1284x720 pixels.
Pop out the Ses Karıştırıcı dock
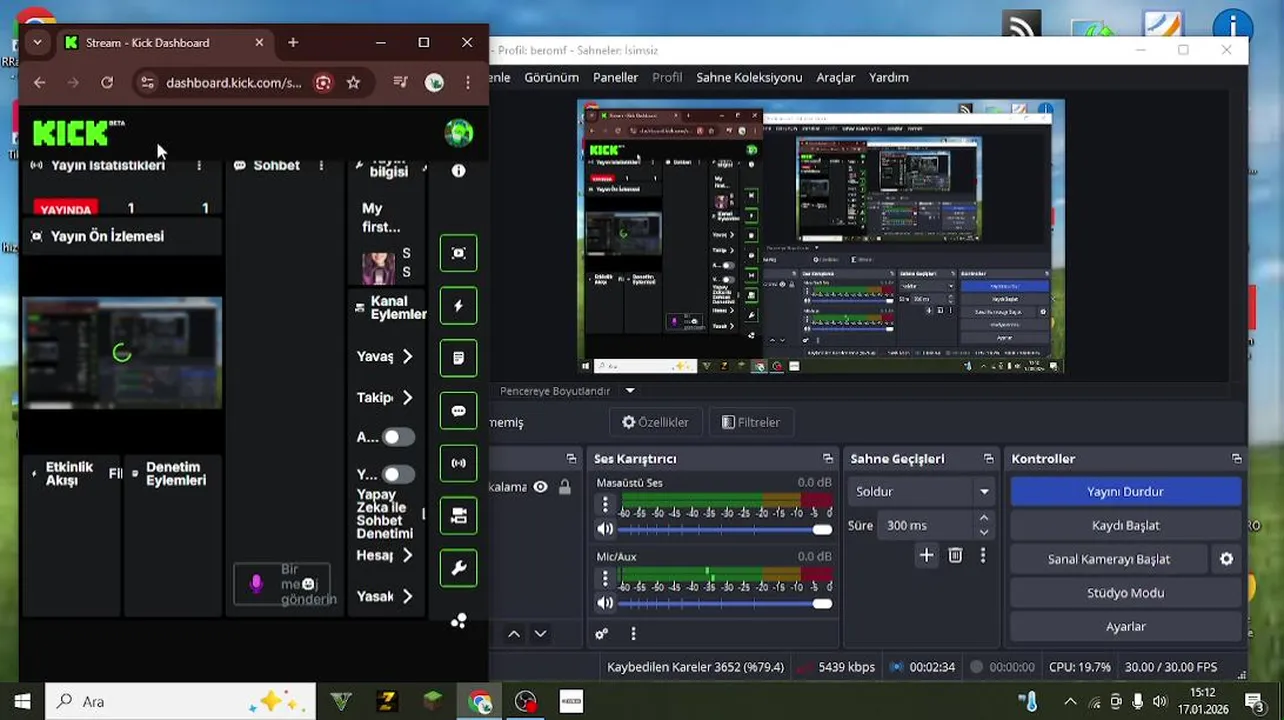pyautogui.click(x=828, y=459)
